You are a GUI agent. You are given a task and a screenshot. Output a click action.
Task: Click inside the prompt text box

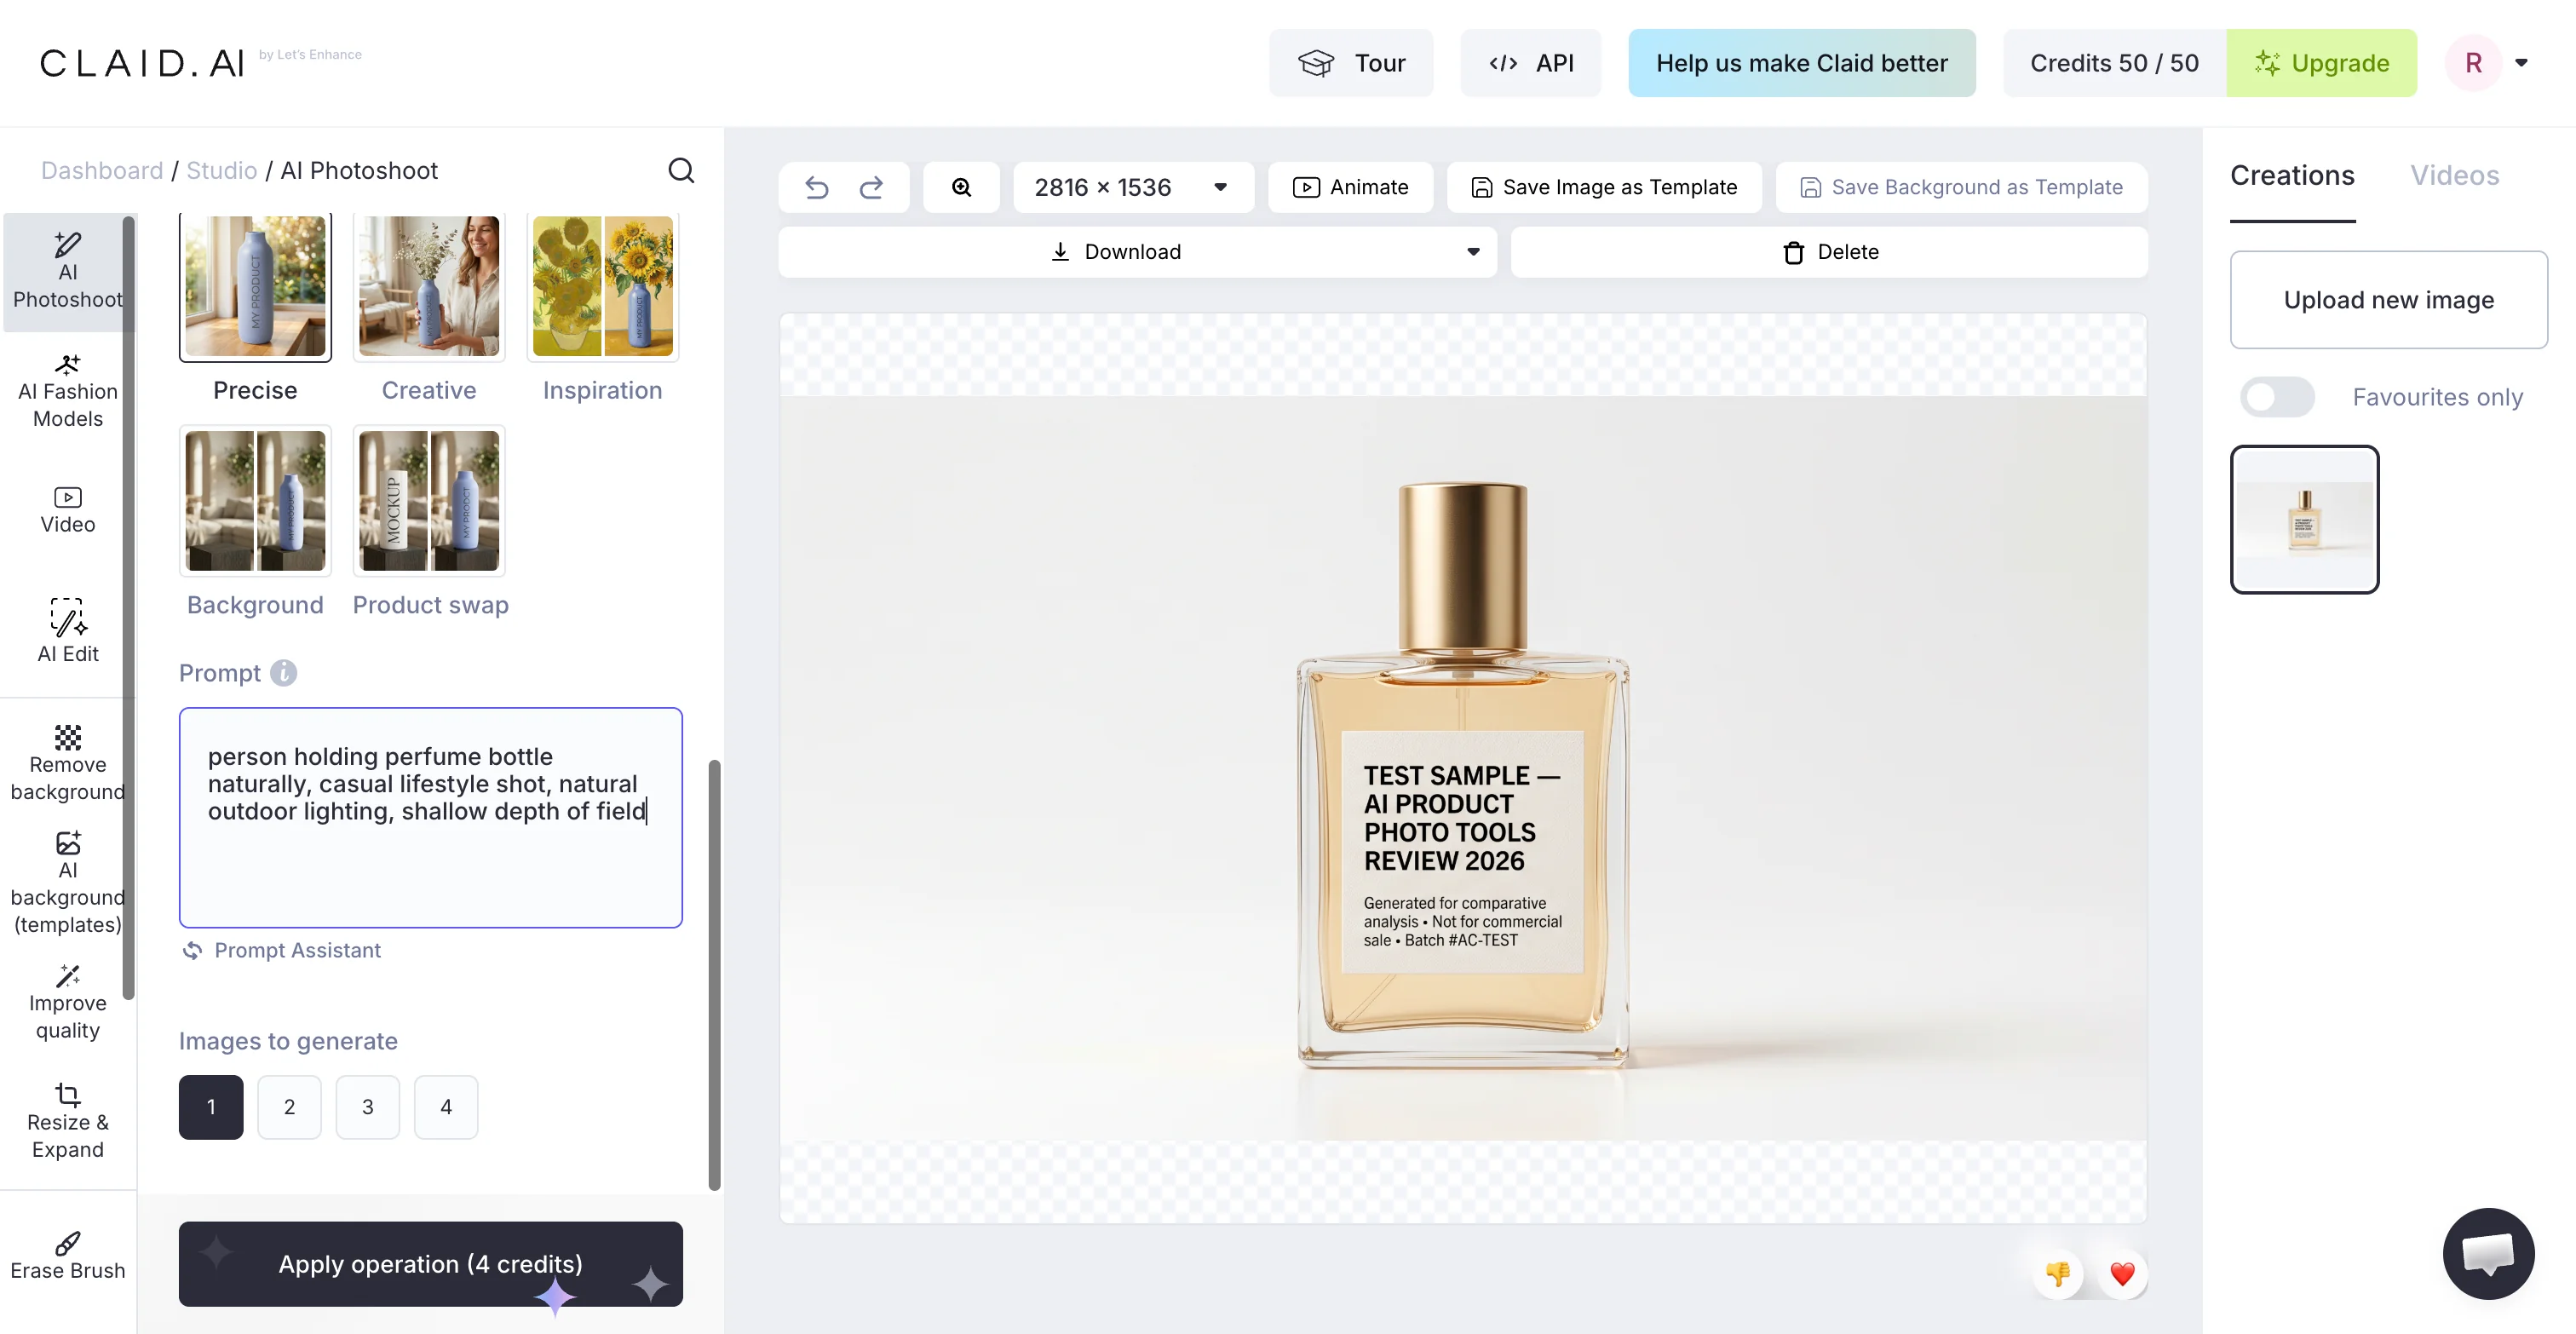(431, 817)
